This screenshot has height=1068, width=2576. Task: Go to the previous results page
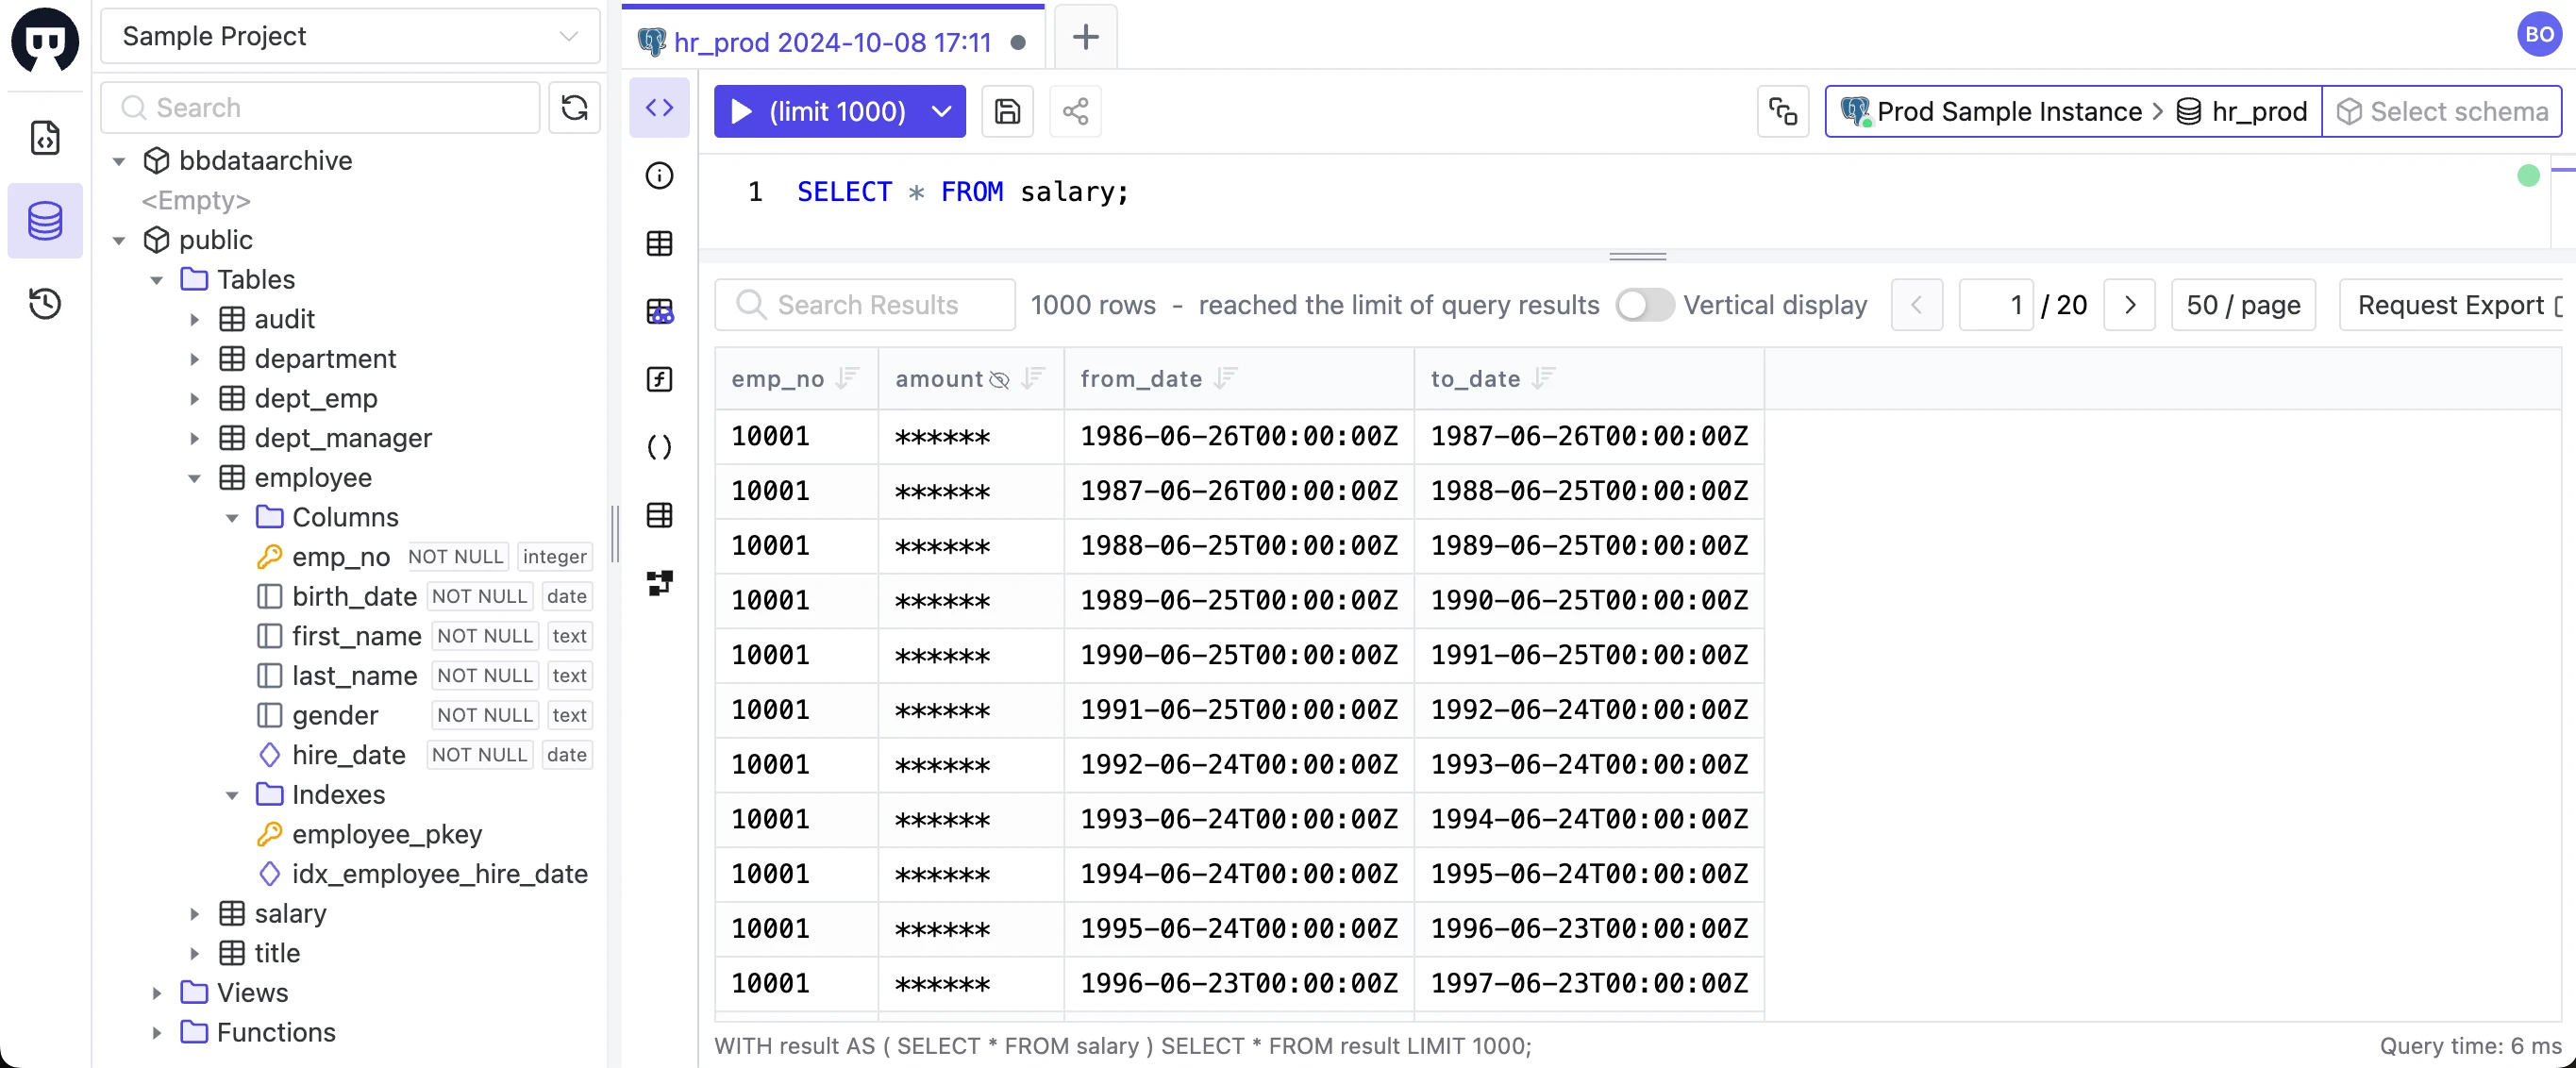pos(1916,306)
